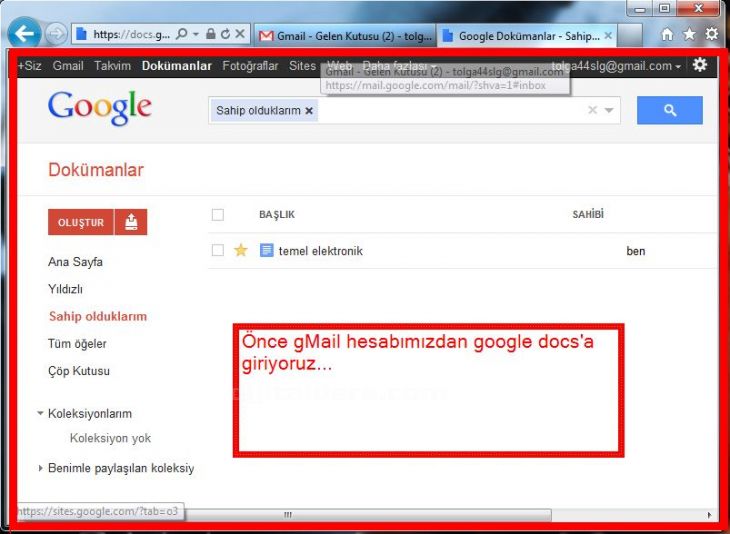Click the search magnifier in address bar

(182, 34)
